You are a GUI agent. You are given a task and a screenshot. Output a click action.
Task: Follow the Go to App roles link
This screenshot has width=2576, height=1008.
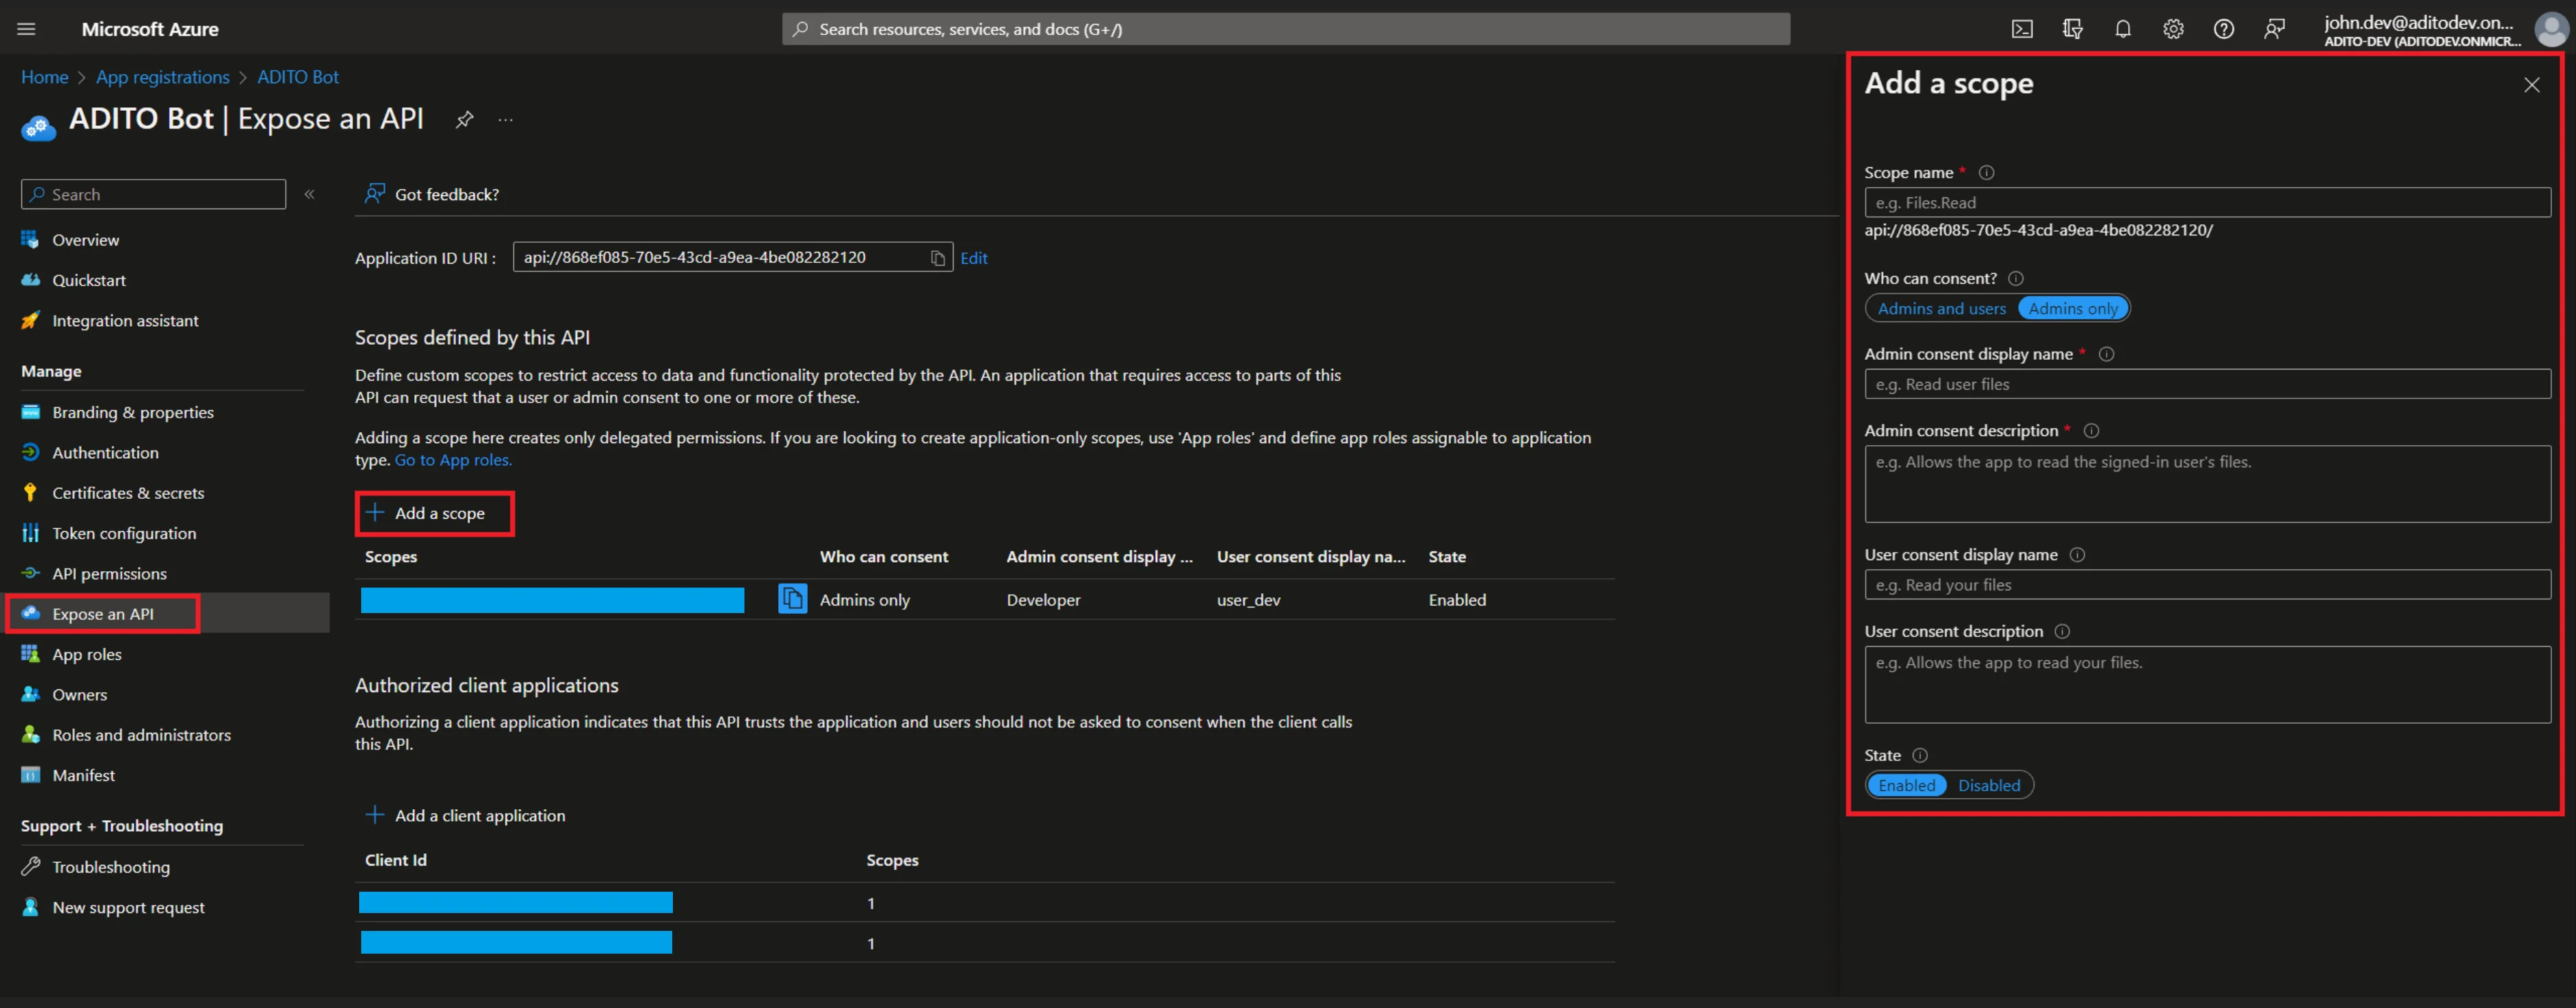tap(453, 460)
